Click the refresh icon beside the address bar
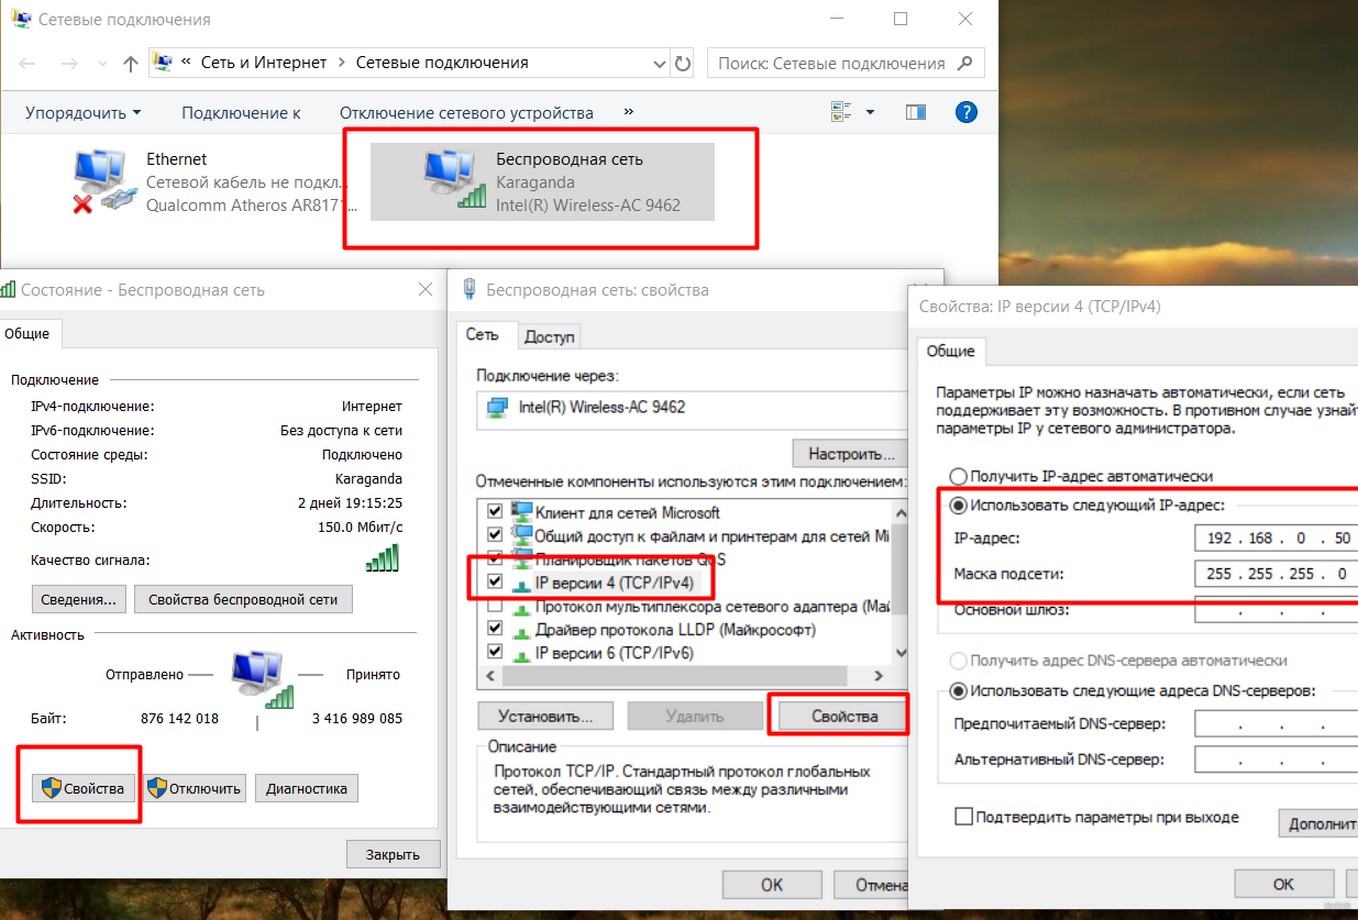 click(683, 63)
